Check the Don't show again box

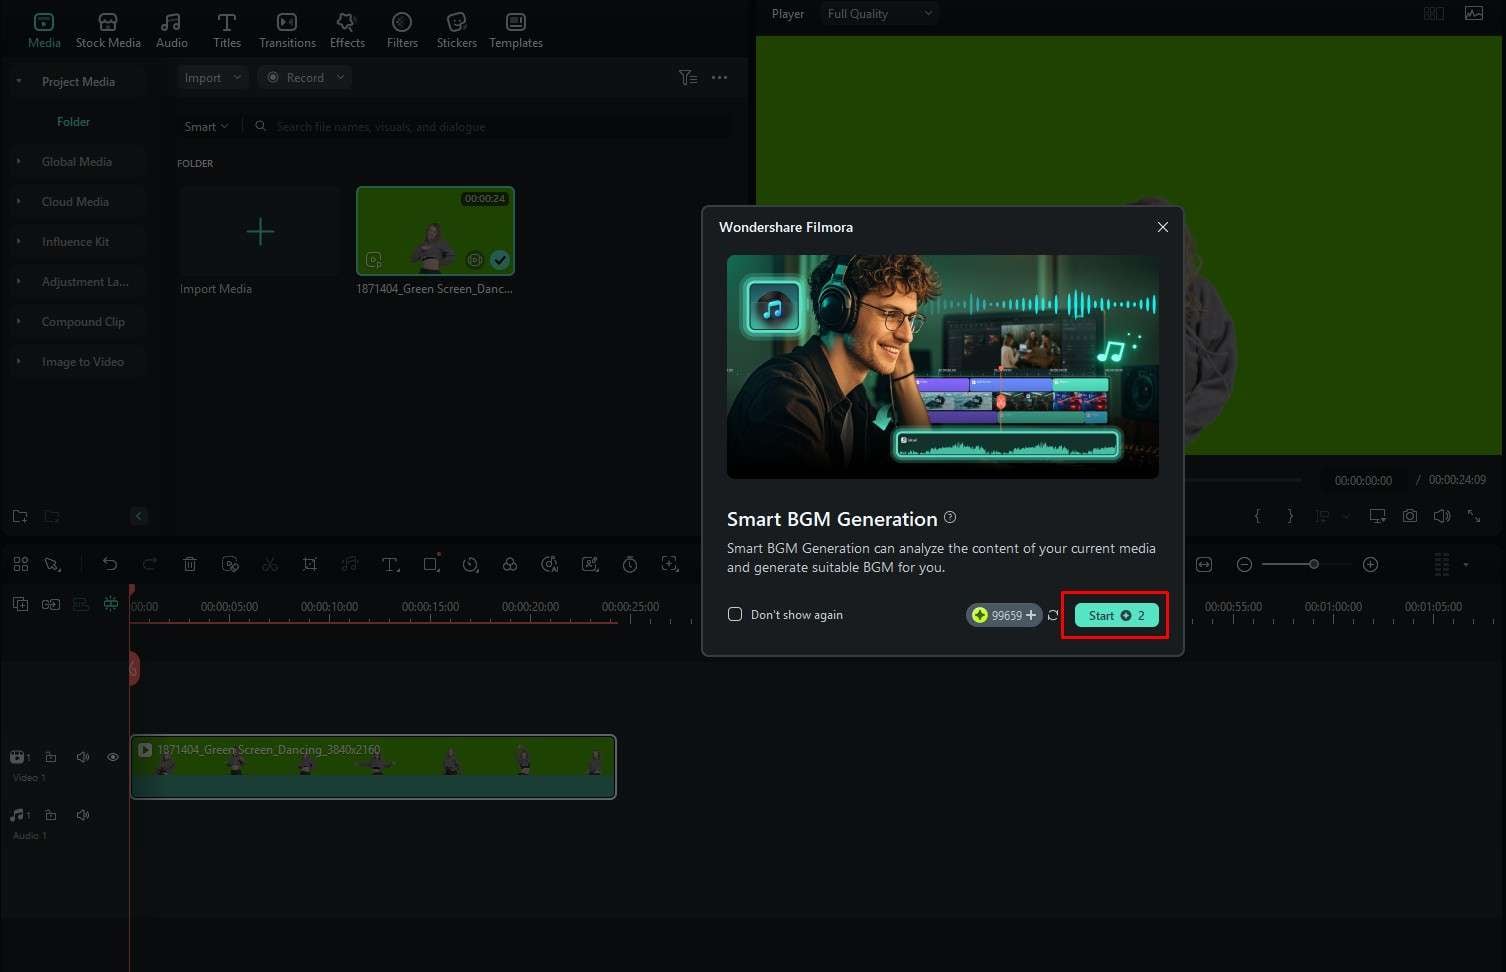pyautogui.click(x=735, y=614)
